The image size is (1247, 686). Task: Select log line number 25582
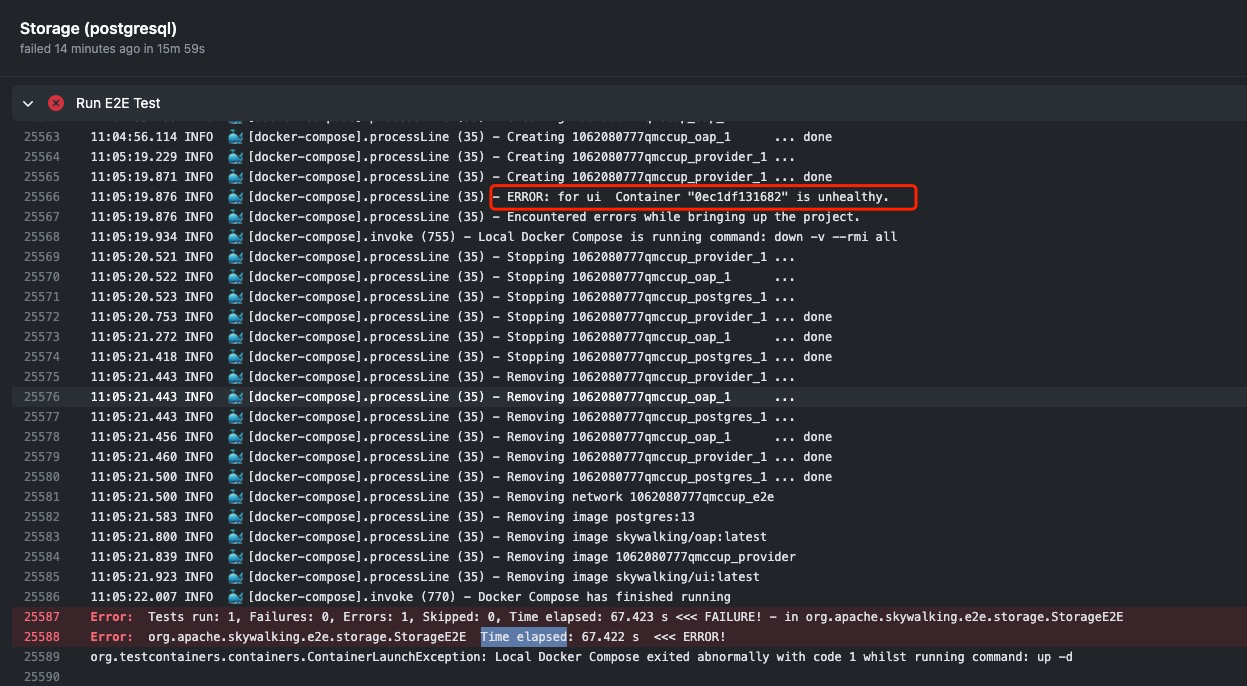click(42, 517)
